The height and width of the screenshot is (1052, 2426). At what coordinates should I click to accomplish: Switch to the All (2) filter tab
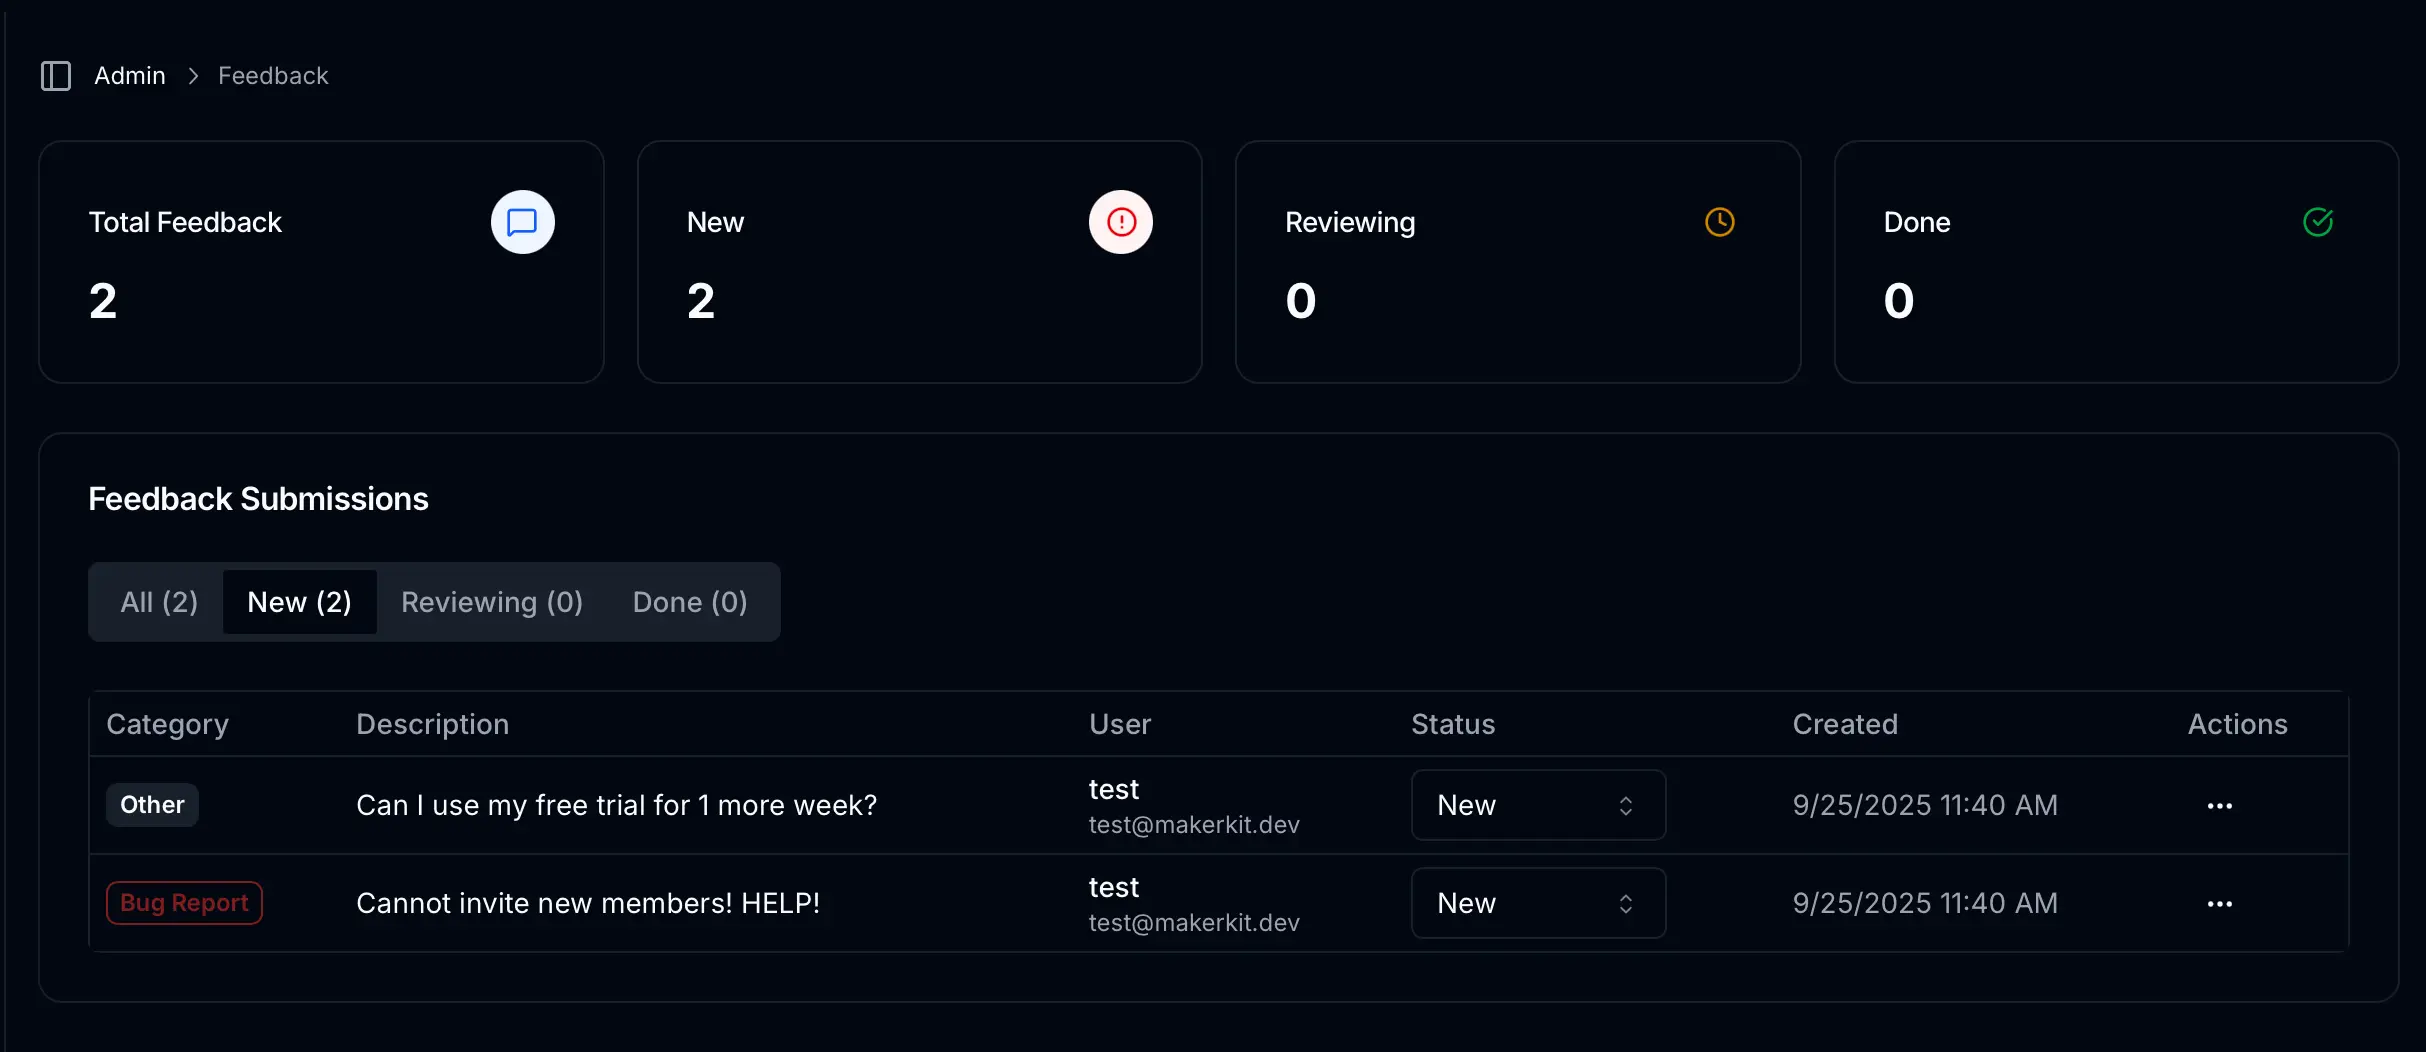point(158,601)
